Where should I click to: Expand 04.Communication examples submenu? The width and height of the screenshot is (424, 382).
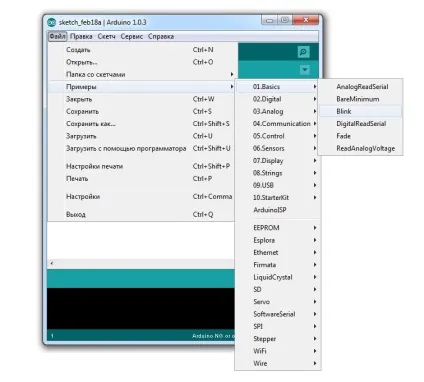(277, 124)
